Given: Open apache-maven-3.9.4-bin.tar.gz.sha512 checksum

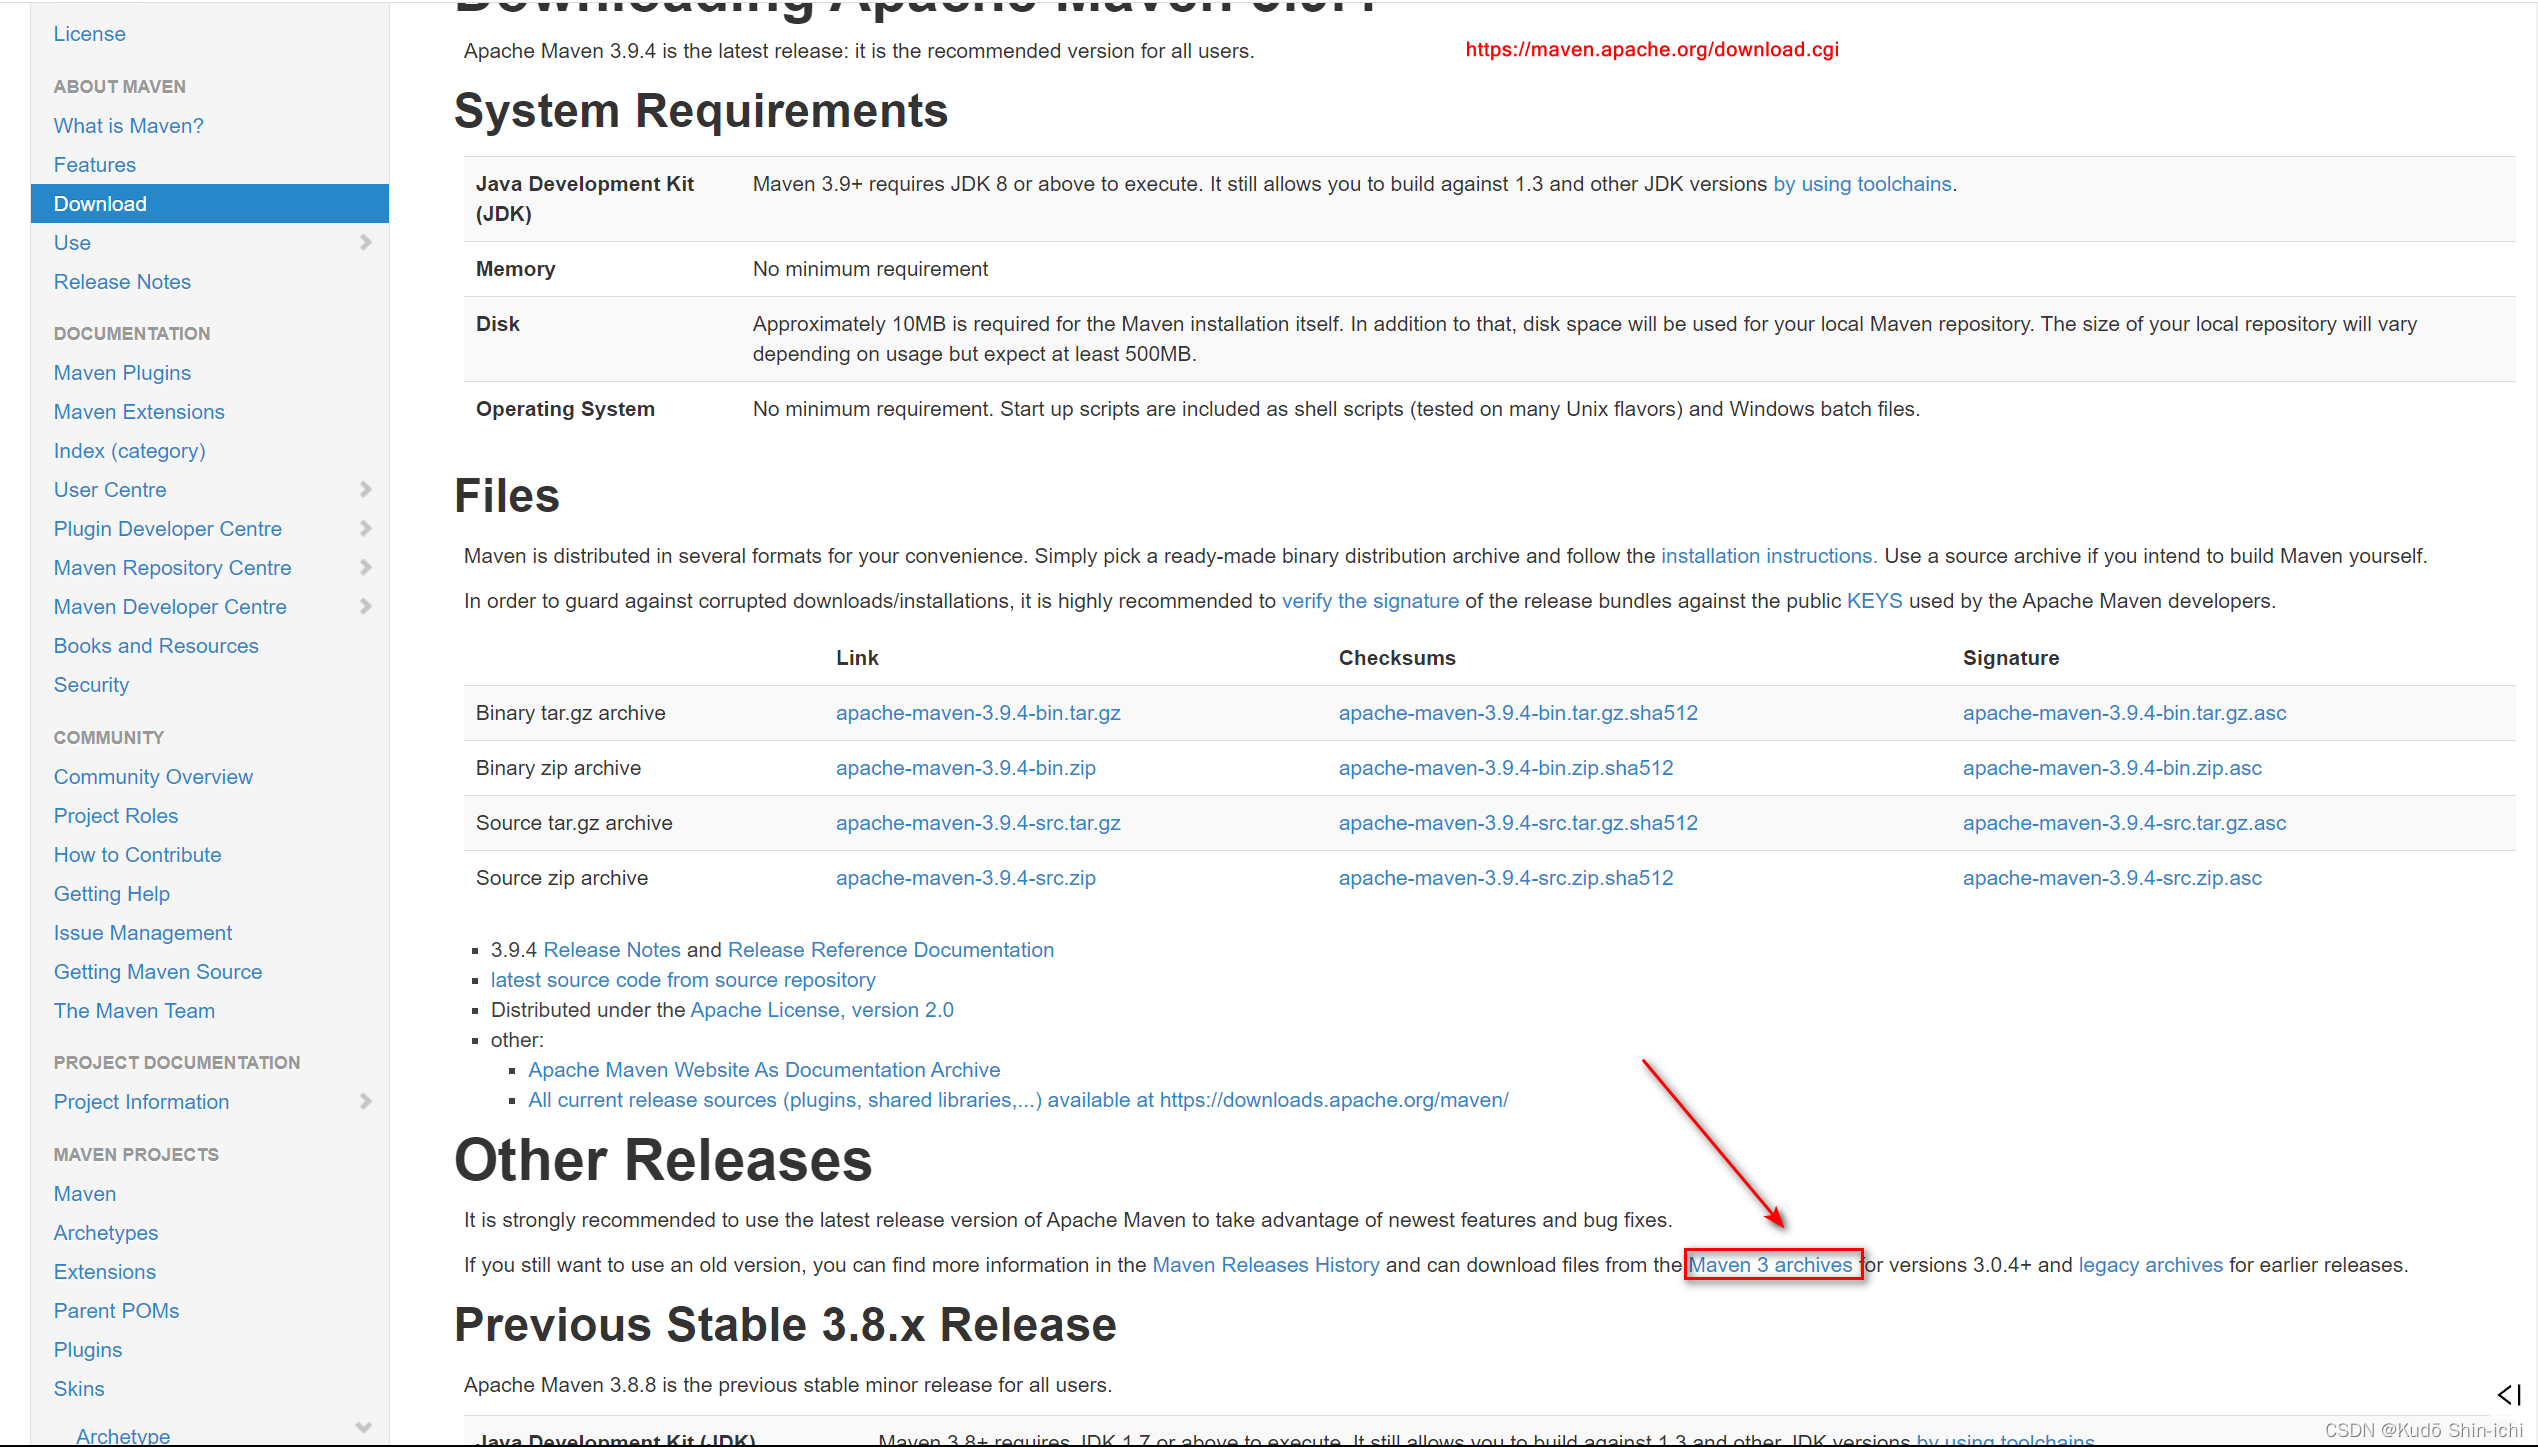Looking at the screenshot, I should coord(1518,713).
